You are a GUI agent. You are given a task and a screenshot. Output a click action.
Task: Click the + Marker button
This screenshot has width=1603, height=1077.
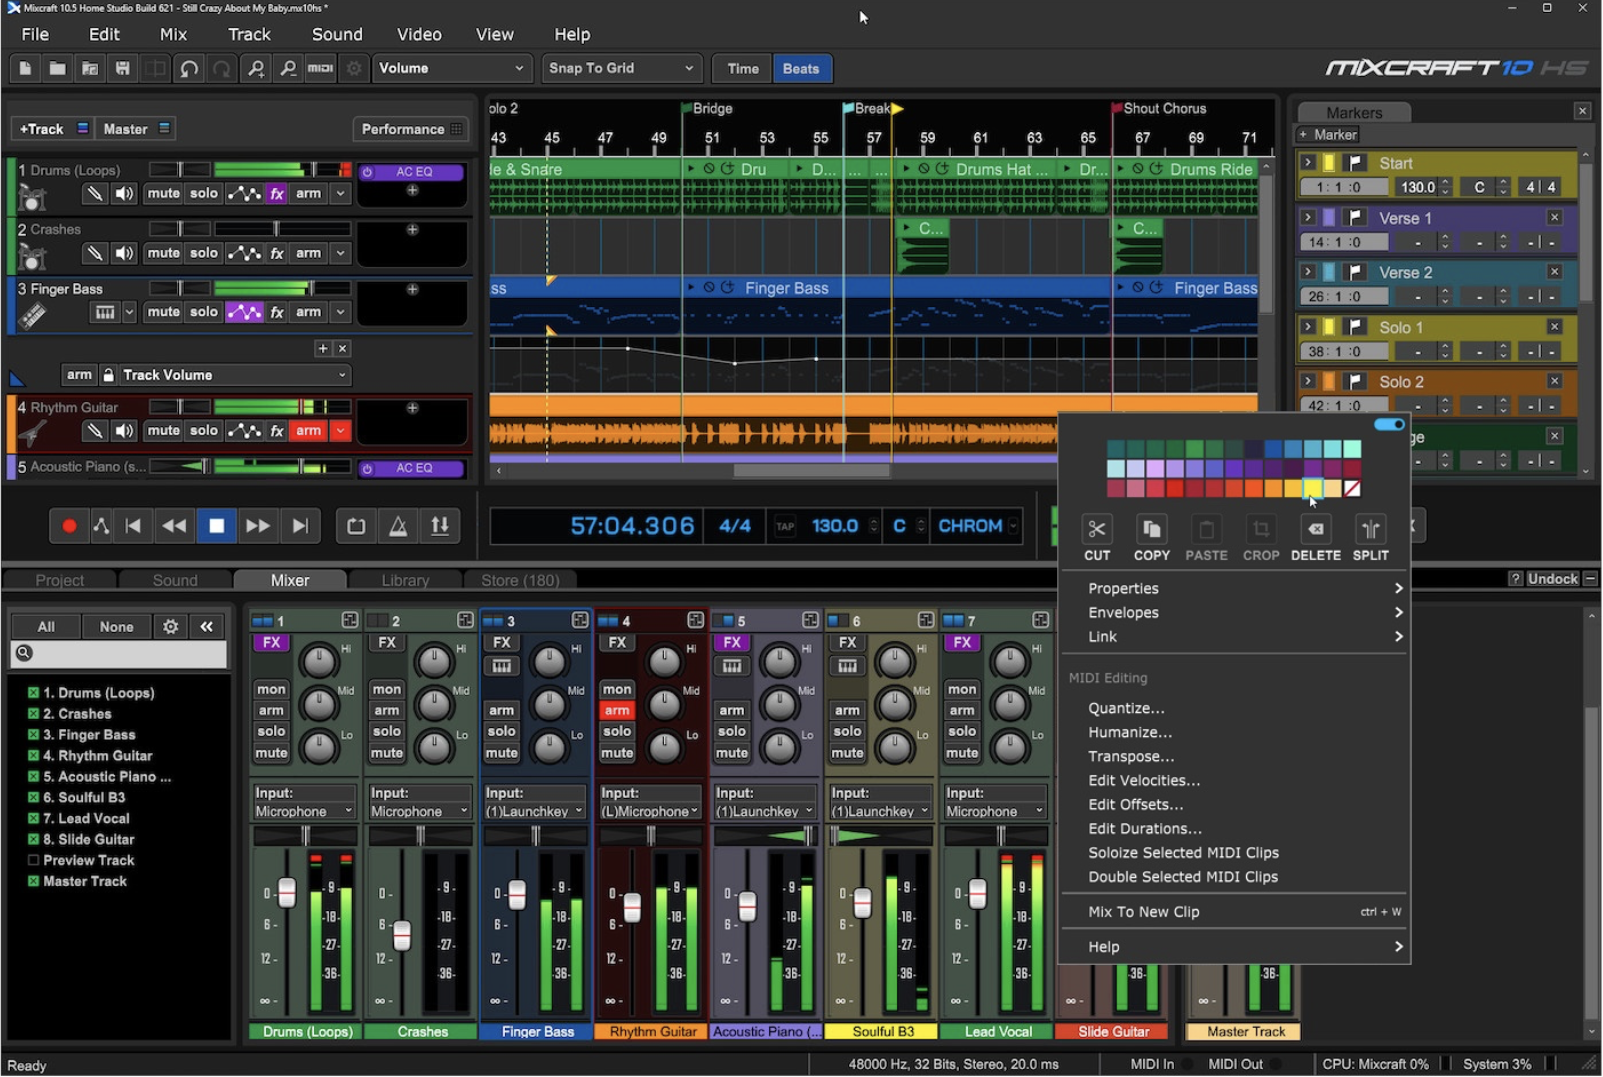point(1328,135)
